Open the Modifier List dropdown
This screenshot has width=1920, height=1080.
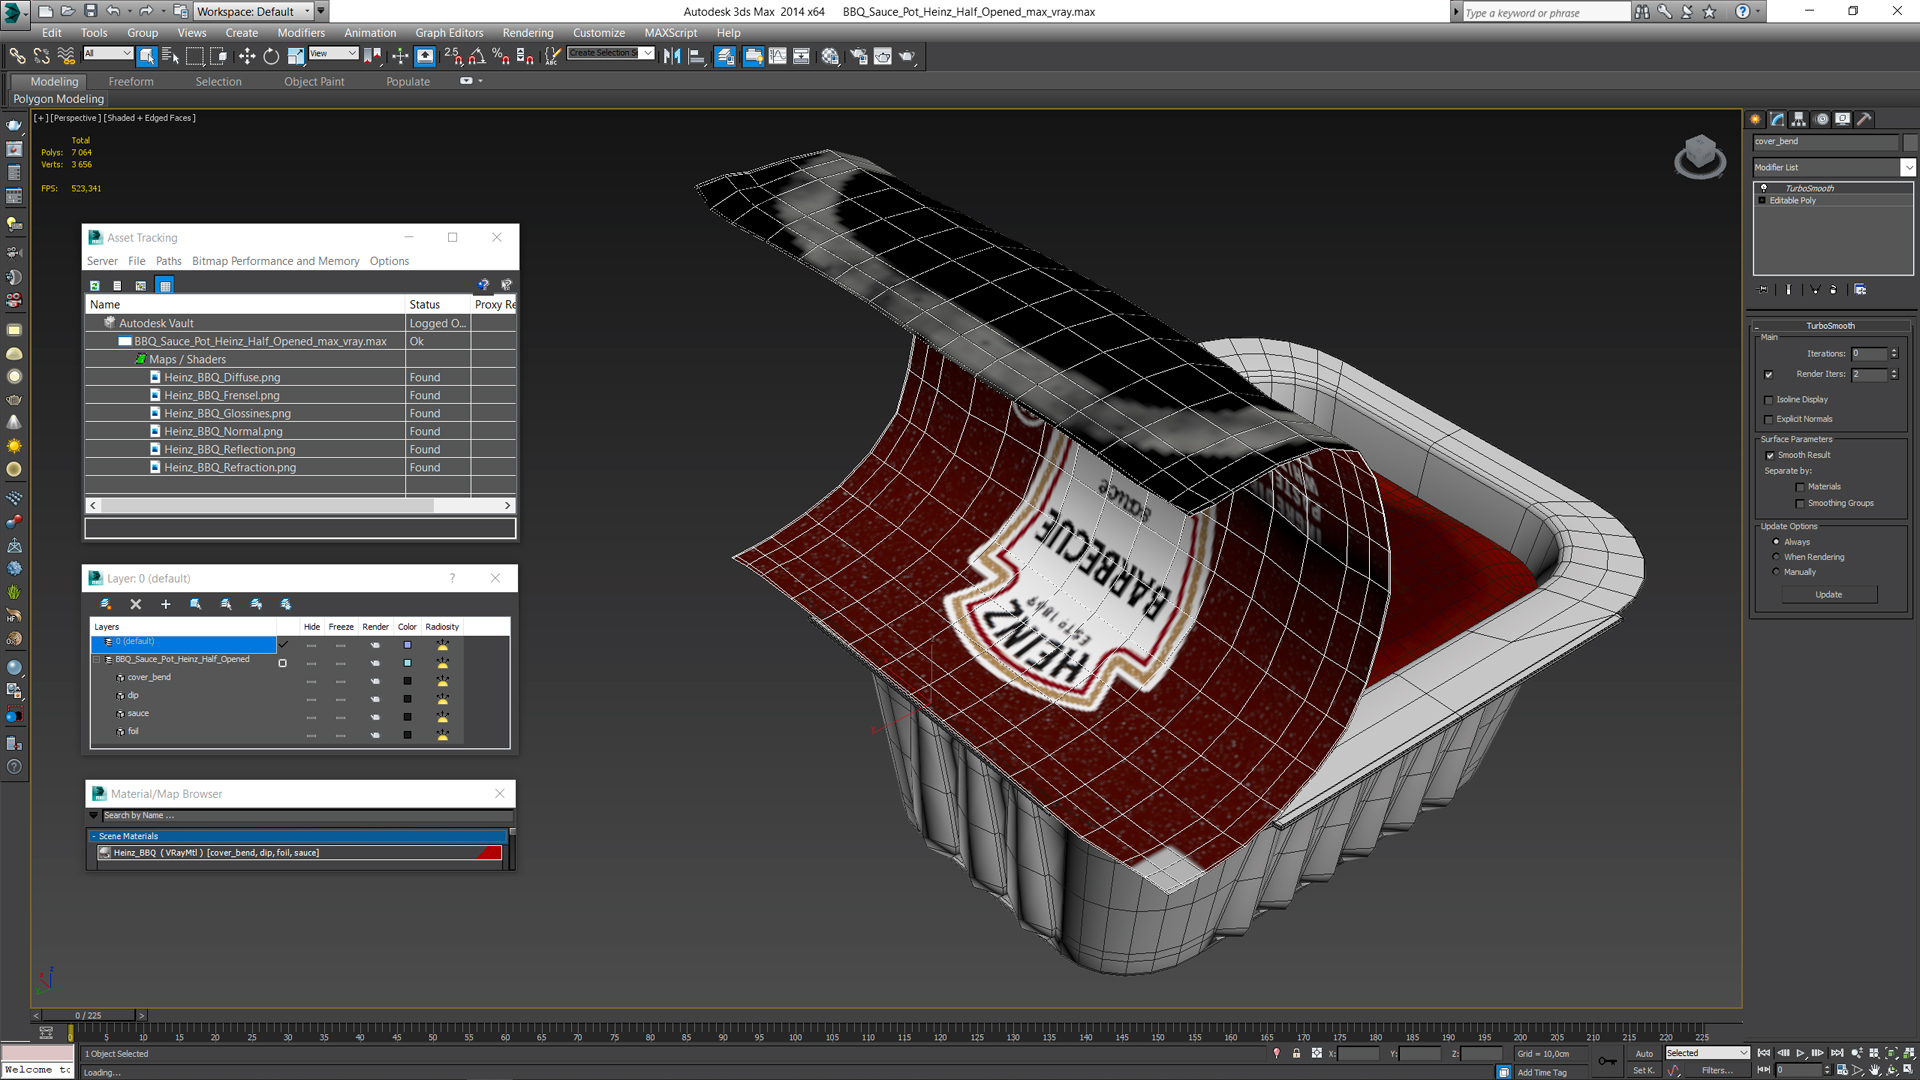pos(1908,167)
